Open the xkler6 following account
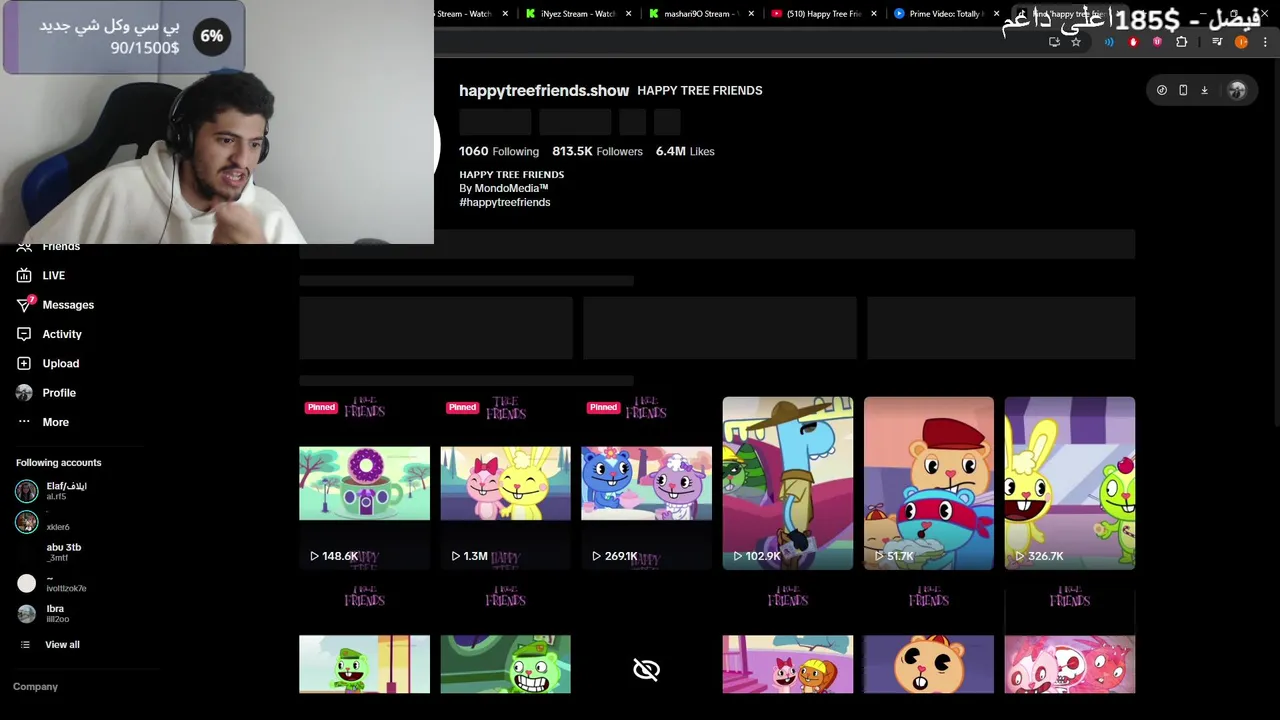This screenshot has width=1280, height=720. [43, 522]
